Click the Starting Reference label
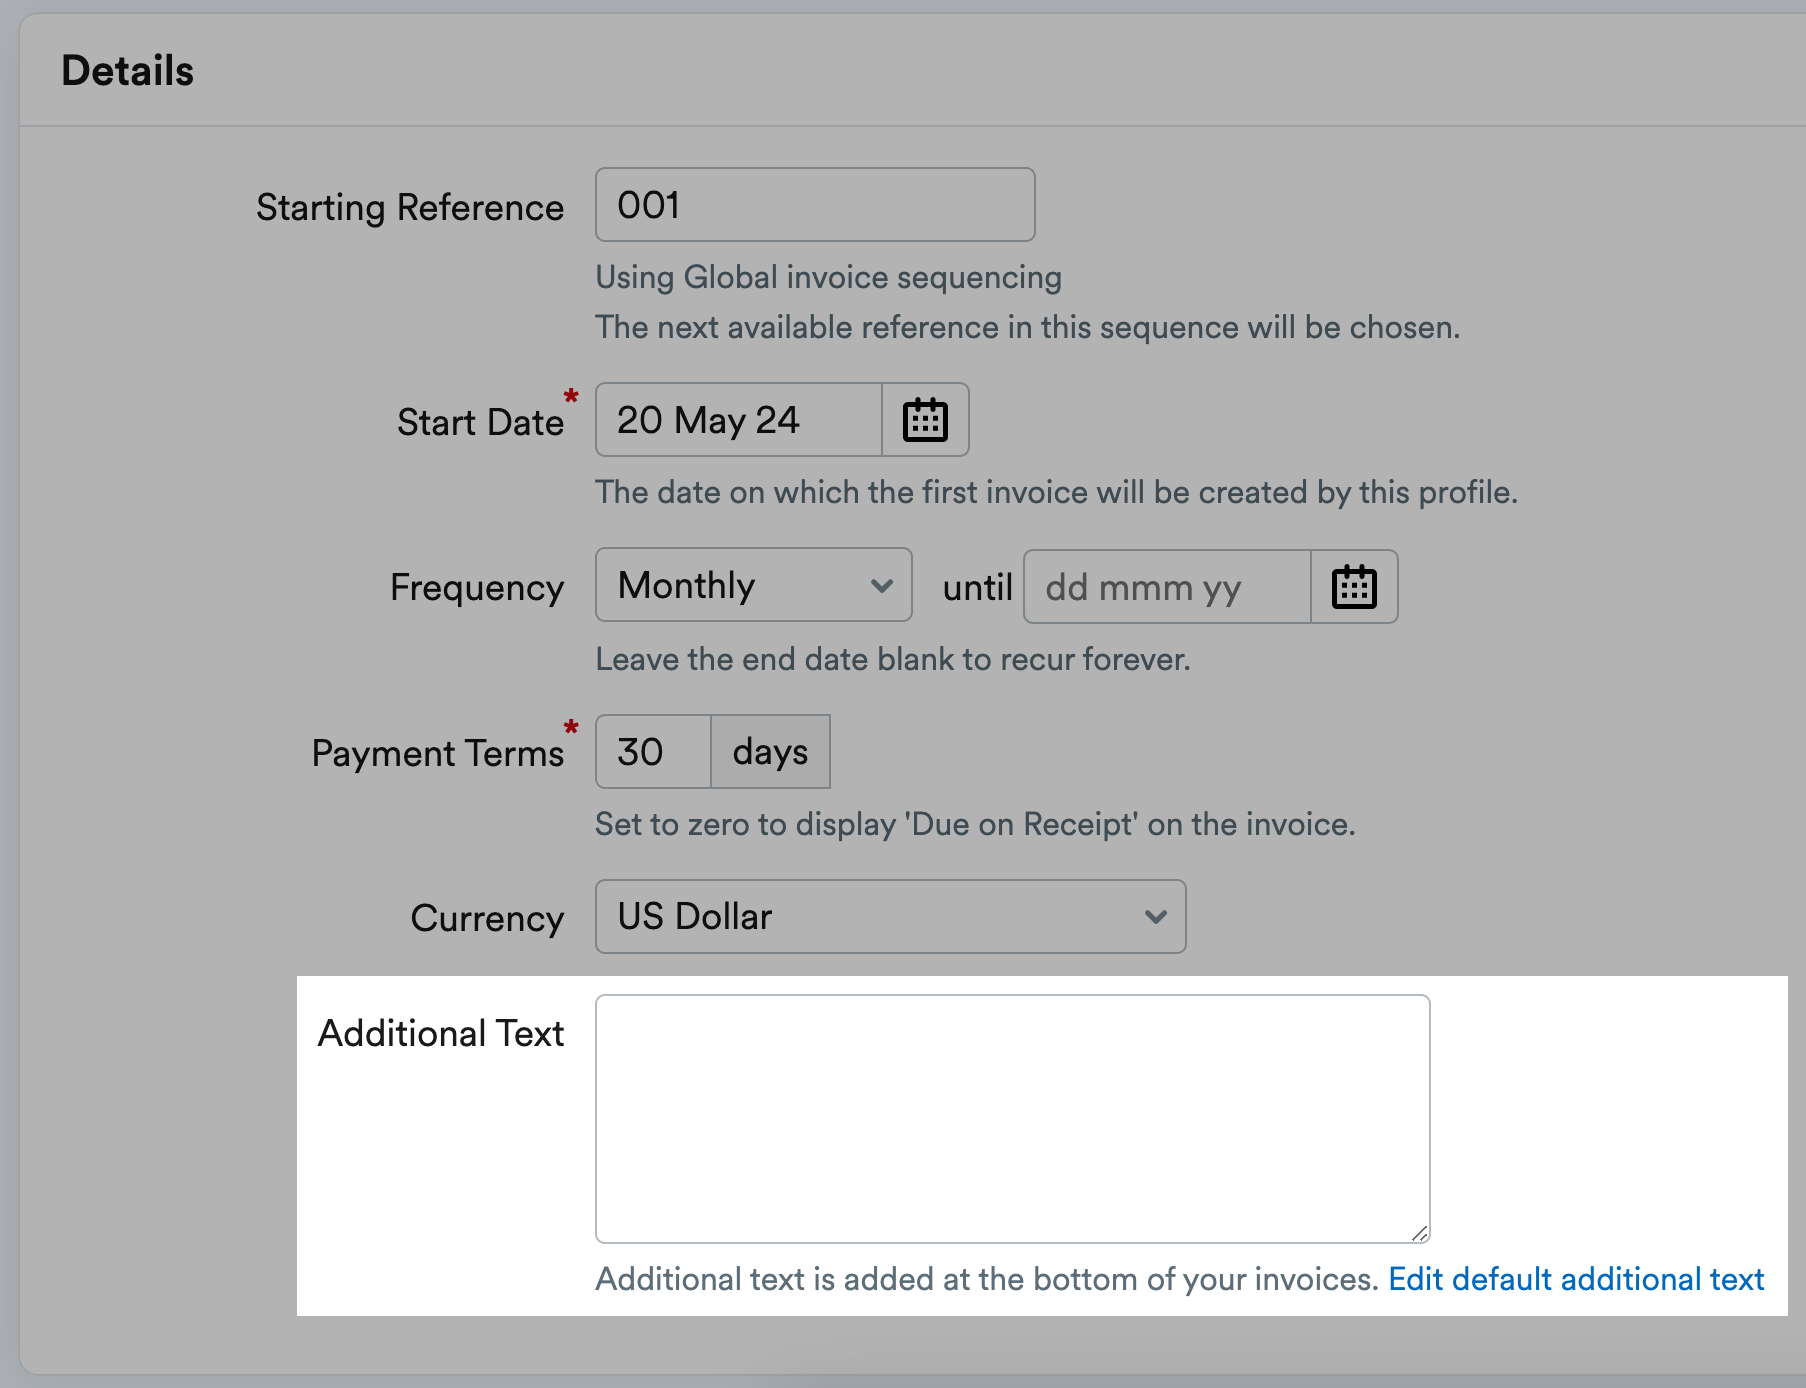1806x1388 pixels. 410,208
